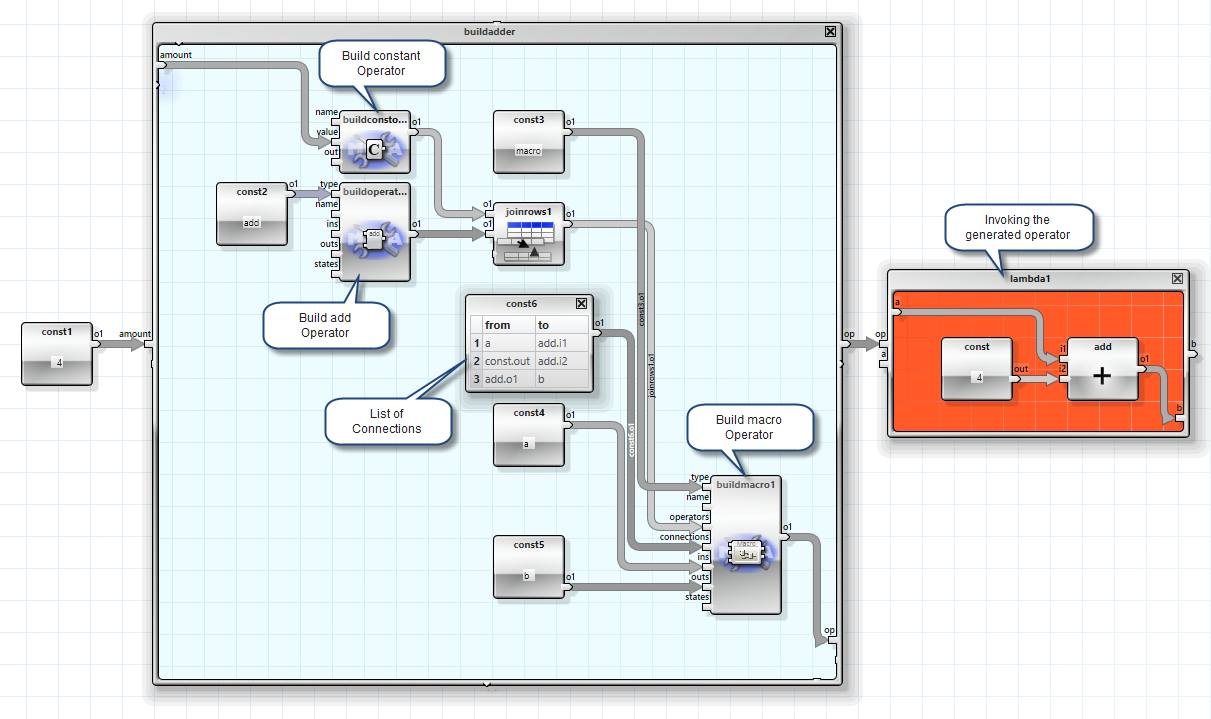
Task: Click the const1 node with value 4
Action: [57, 354]
